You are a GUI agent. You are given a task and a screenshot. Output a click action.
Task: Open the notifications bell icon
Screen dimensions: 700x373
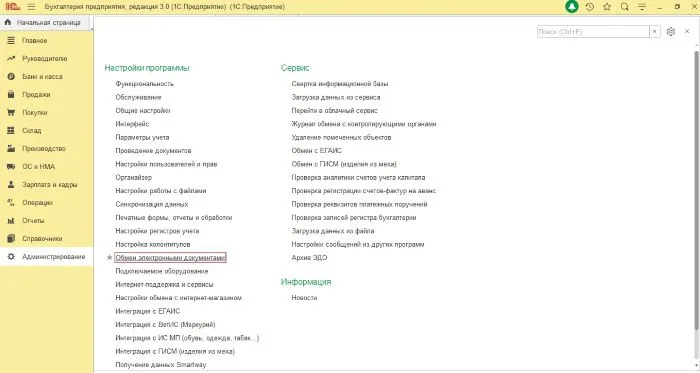[571, 7]
